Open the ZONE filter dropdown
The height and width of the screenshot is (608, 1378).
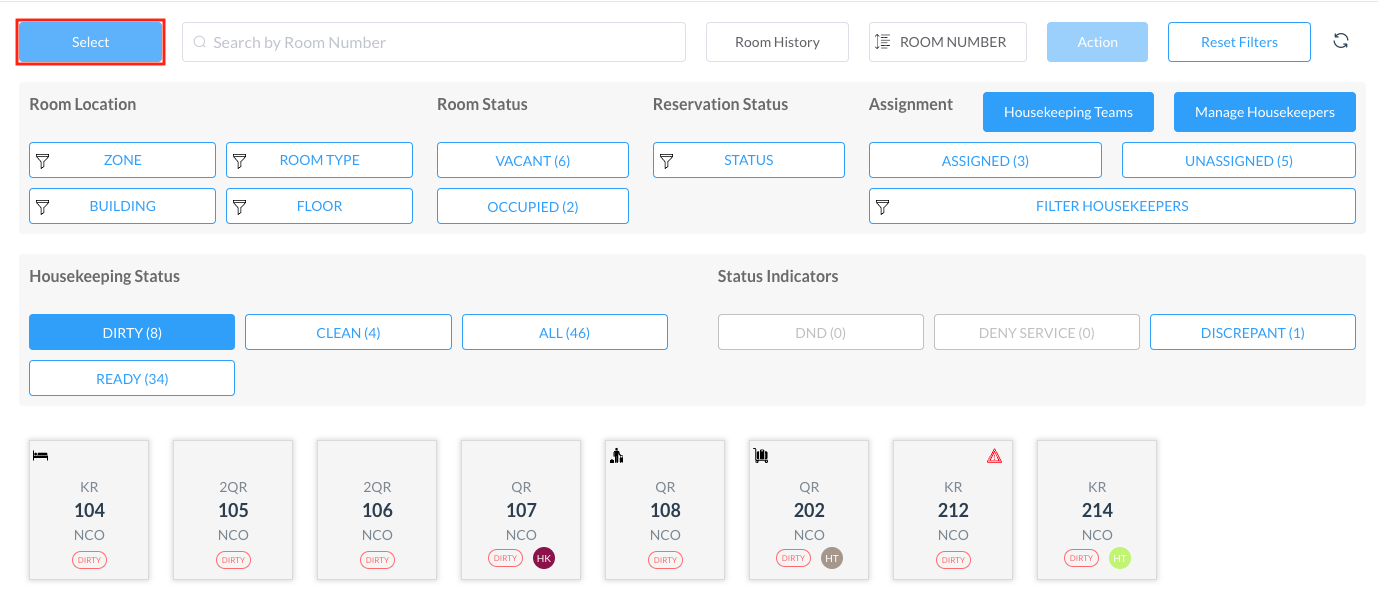coord(122,160)
